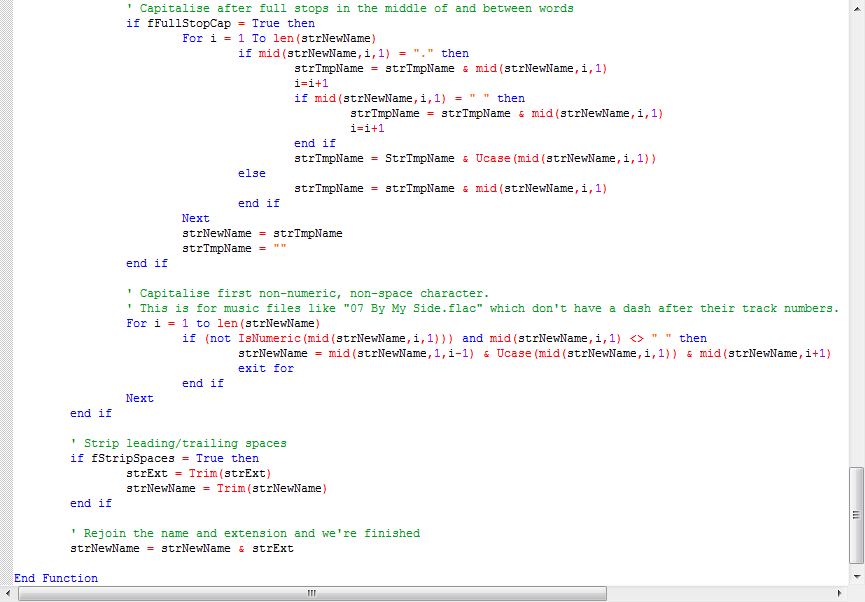Click the 'else' keyword line
865x602 pixels.
pyautogui.click(x=252, y=173)
